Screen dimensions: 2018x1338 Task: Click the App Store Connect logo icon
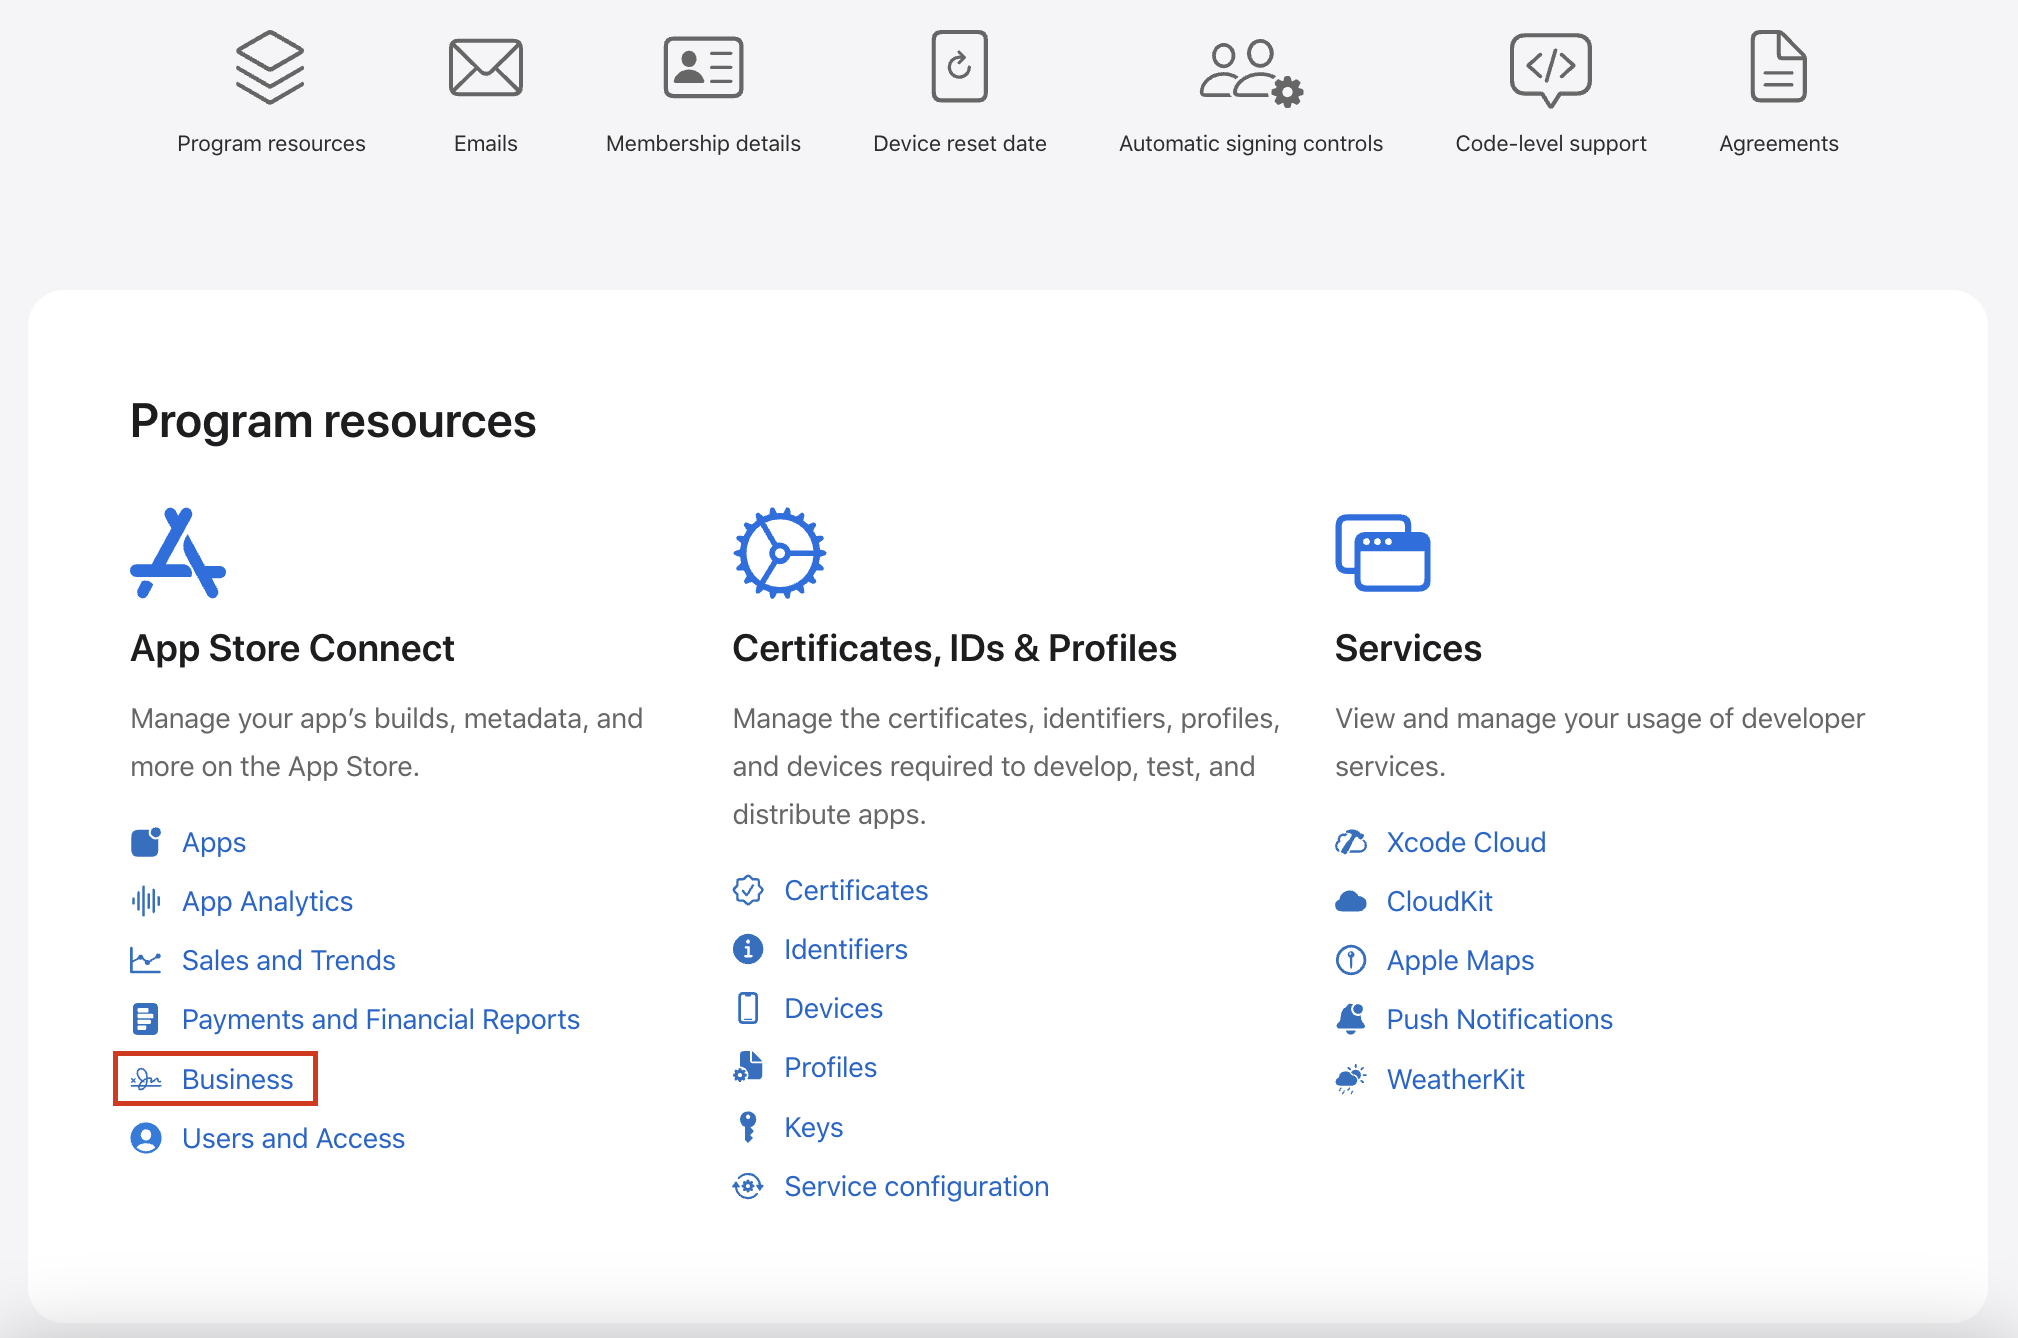178,553
